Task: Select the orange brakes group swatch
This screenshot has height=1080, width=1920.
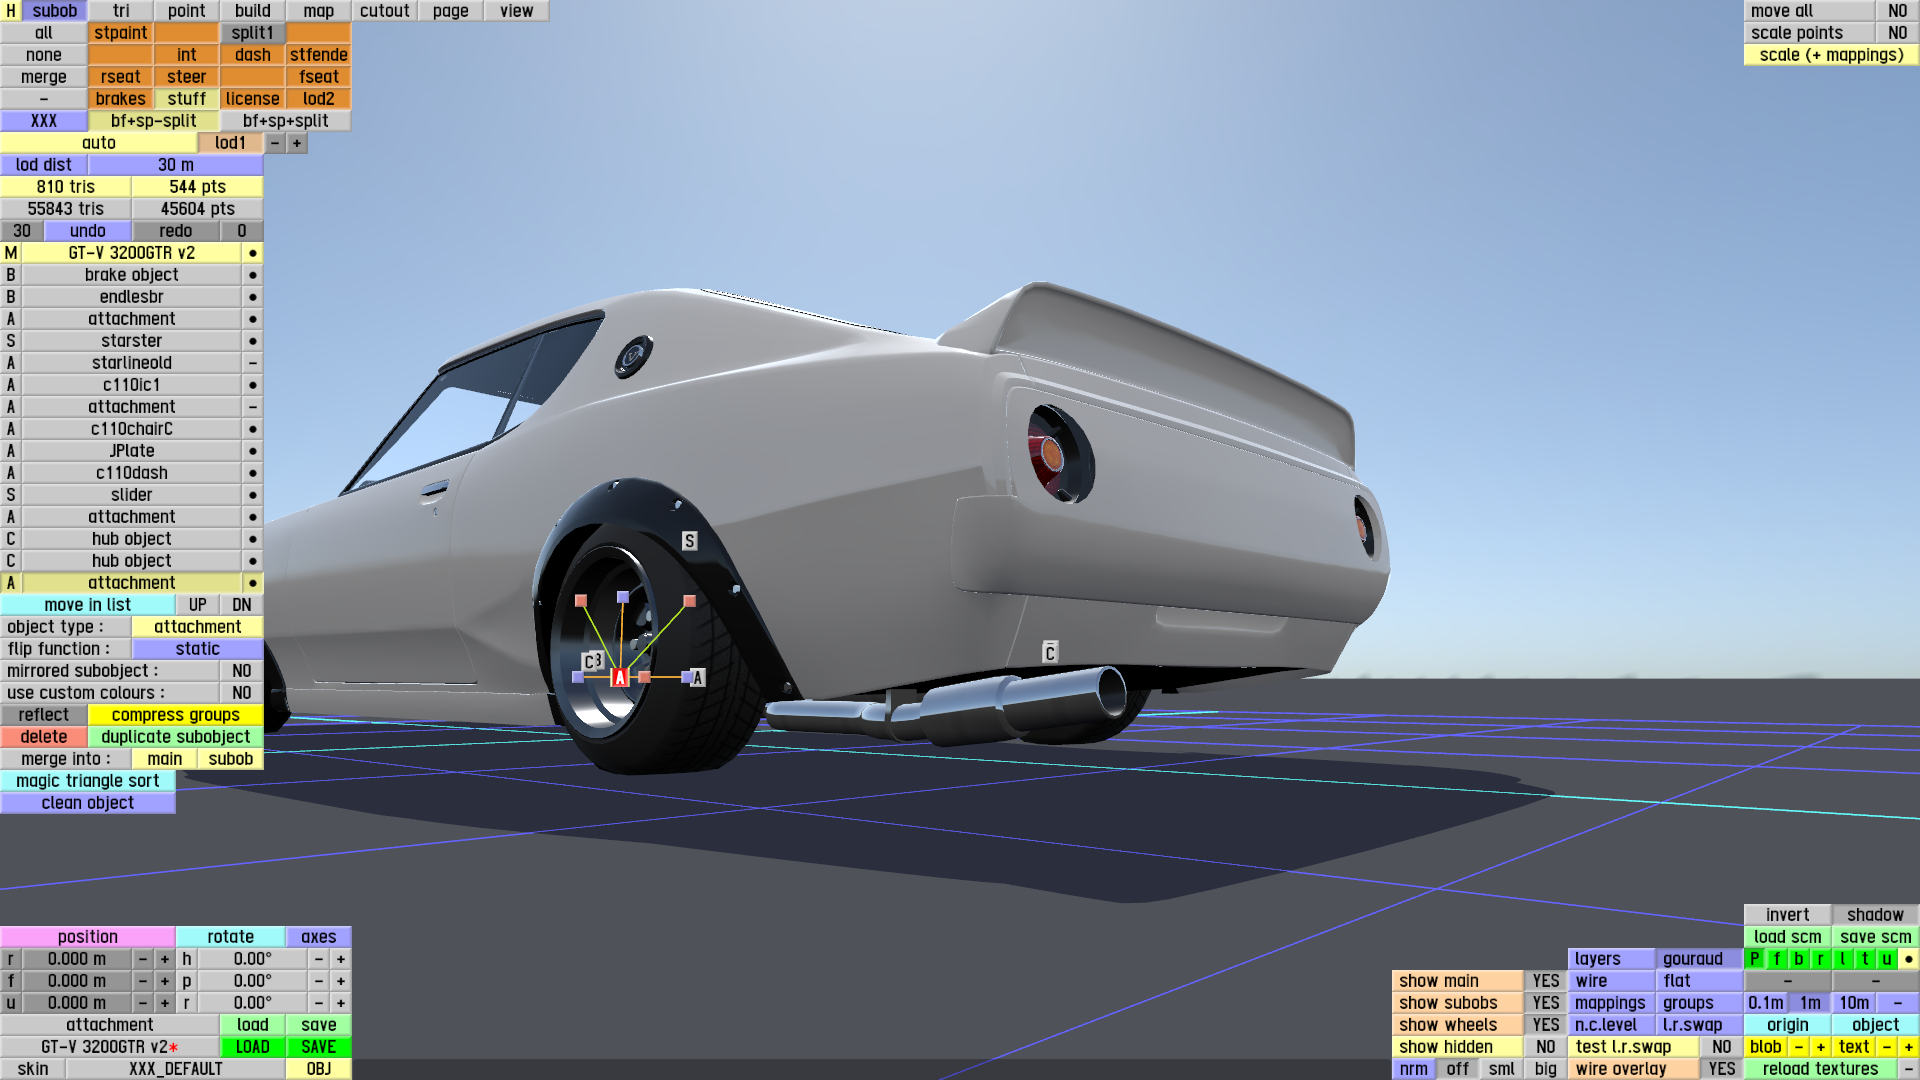Action: pos(120,99)
